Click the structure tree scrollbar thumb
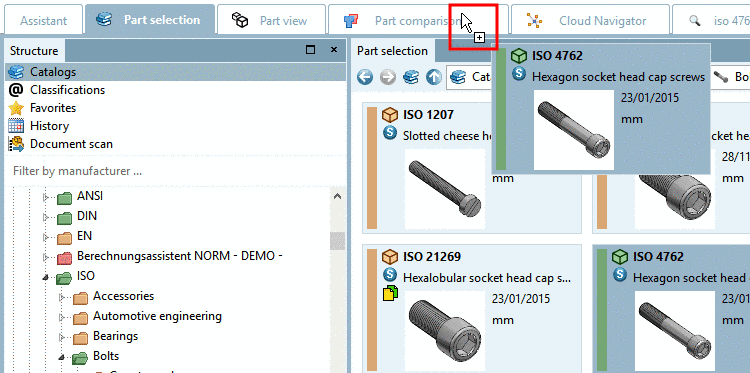Viewport: 750px width, 373px height. (338, 241)
